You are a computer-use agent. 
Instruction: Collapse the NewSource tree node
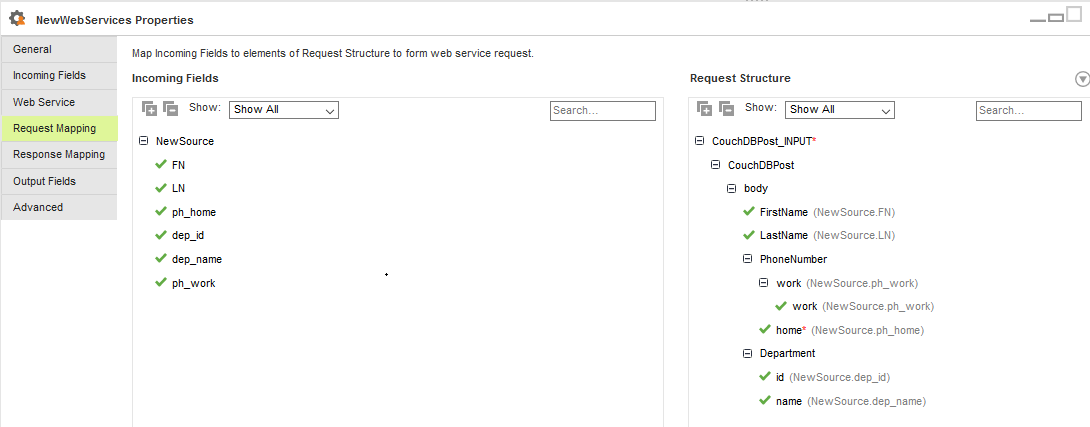point(144,140)
